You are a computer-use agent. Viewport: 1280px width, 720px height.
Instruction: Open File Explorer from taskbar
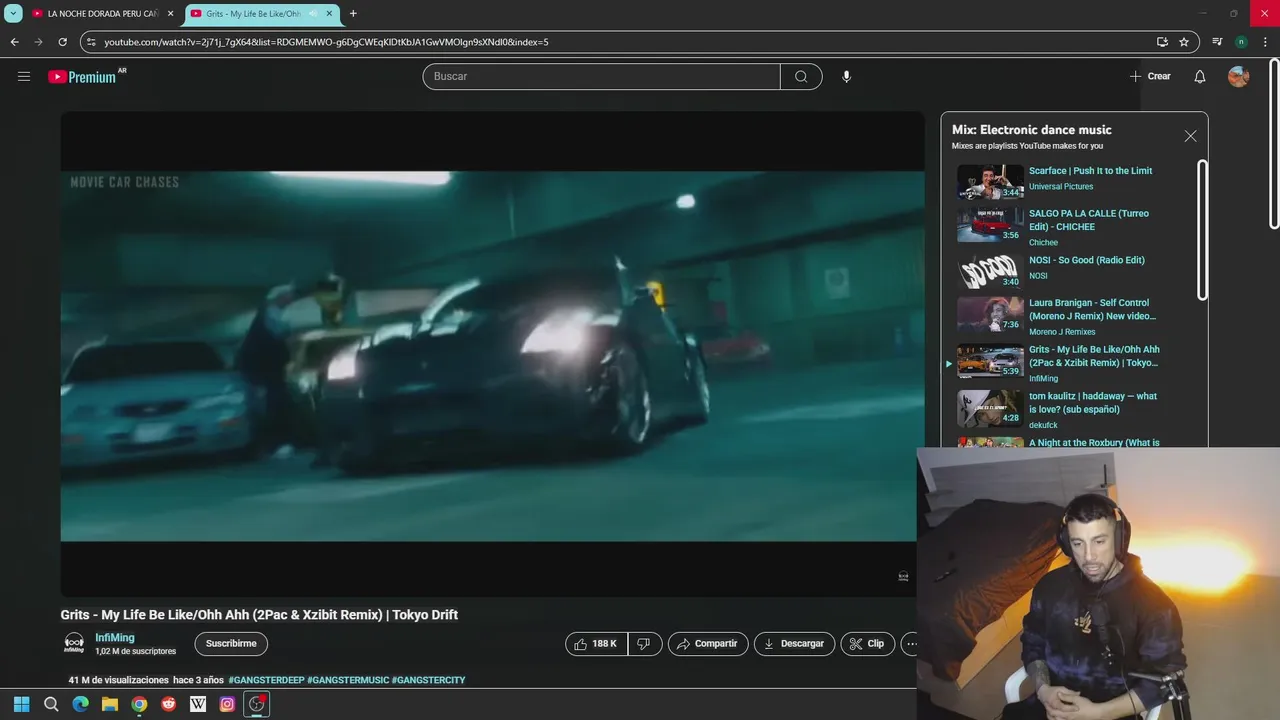[x=110, y=704]
